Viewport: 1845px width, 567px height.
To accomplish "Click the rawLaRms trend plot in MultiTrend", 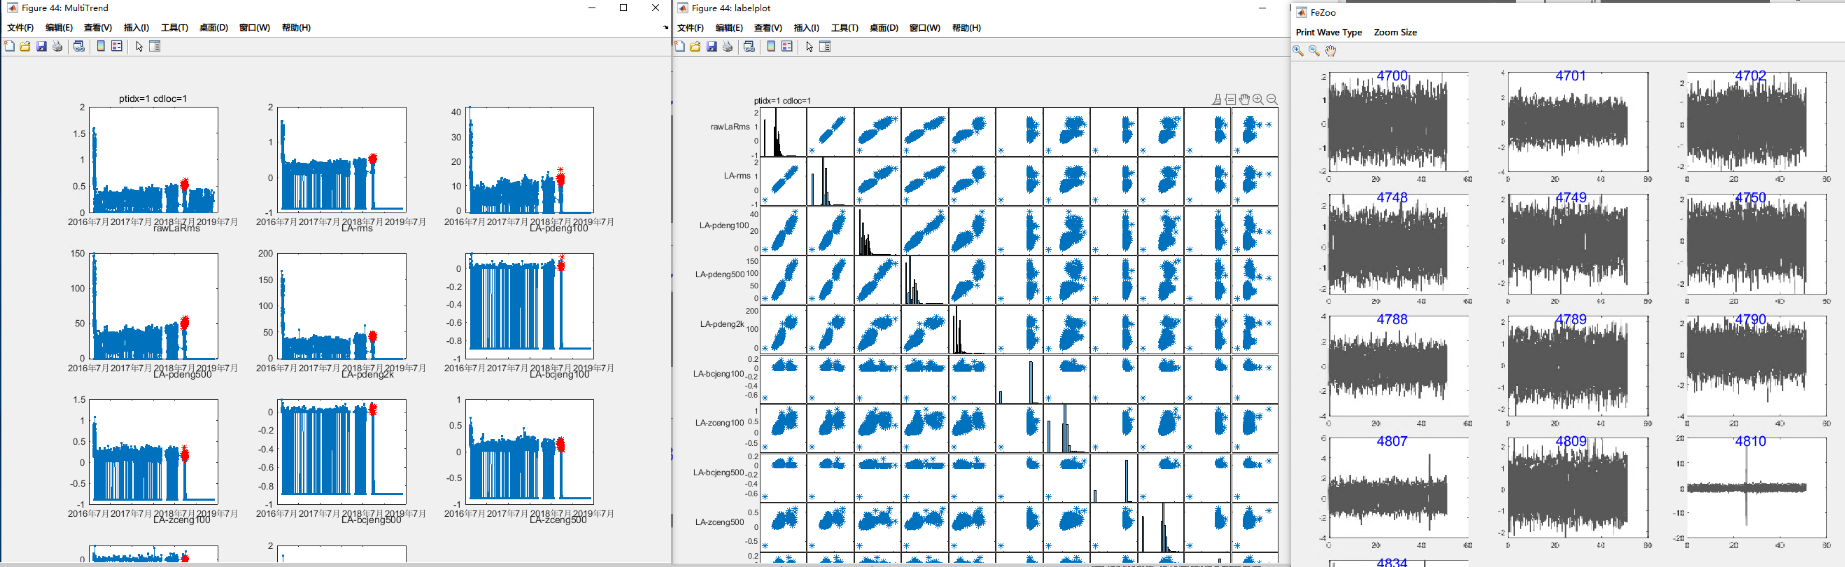I will [154, 160].
